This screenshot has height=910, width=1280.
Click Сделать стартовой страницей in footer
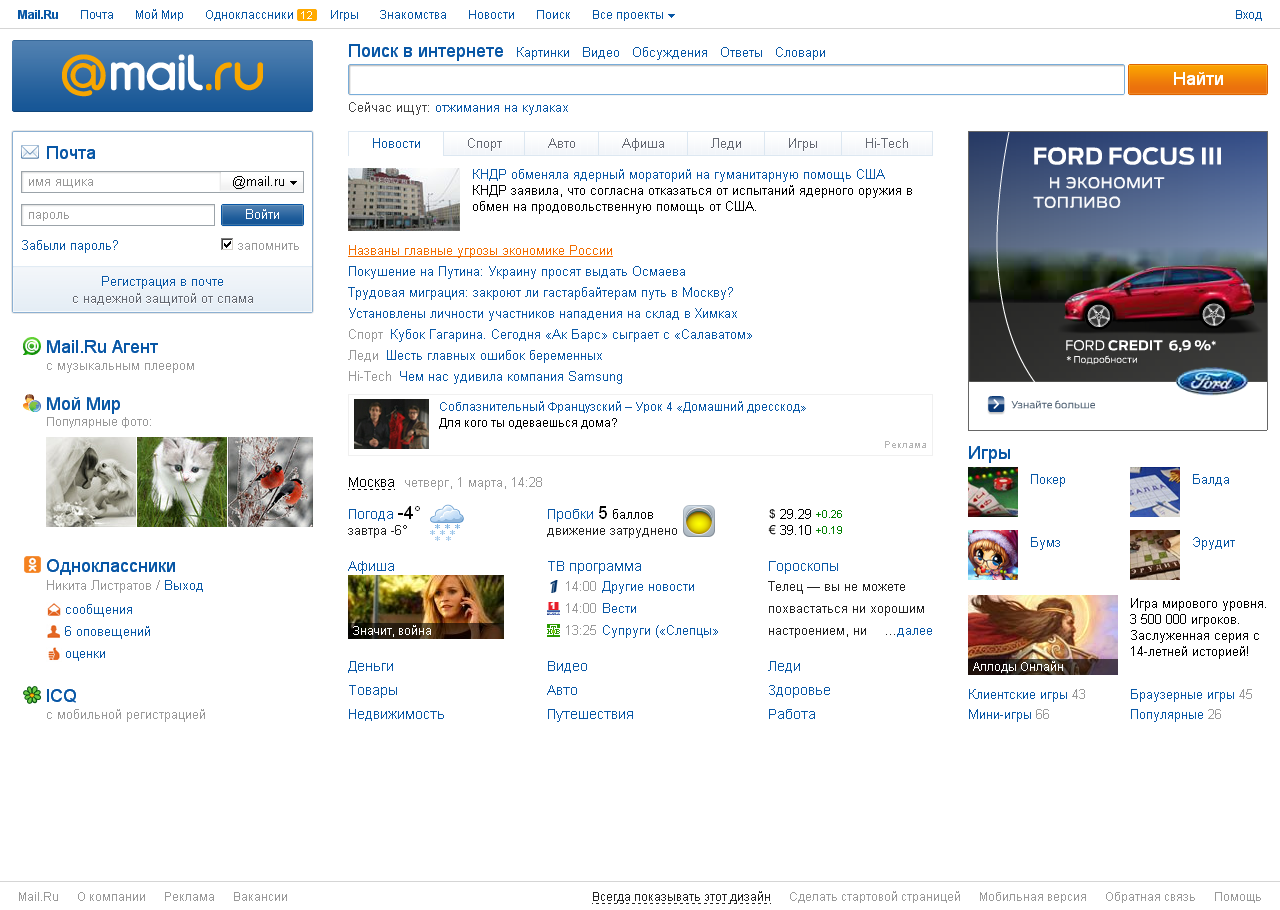pos(875,897)
